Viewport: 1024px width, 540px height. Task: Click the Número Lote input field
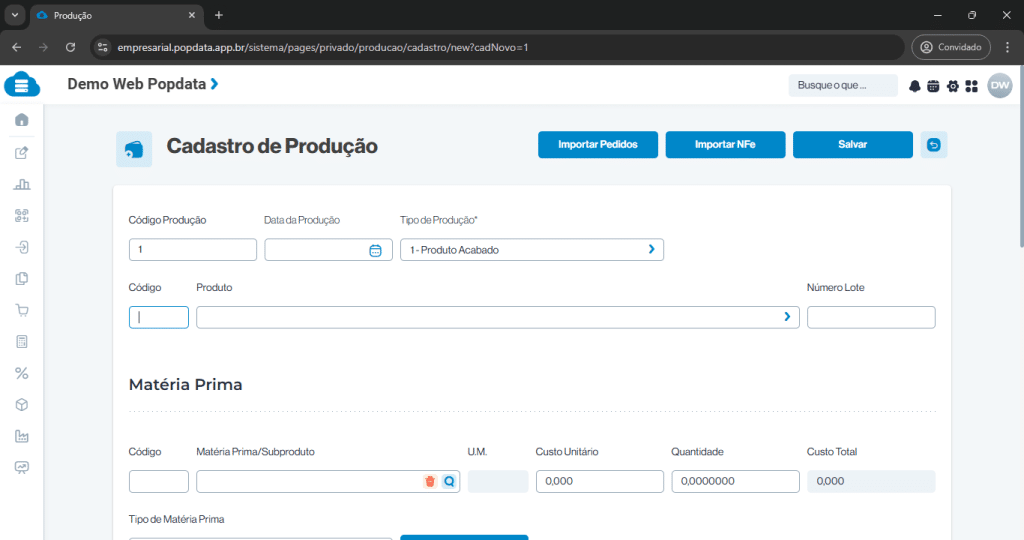[870, 317]
